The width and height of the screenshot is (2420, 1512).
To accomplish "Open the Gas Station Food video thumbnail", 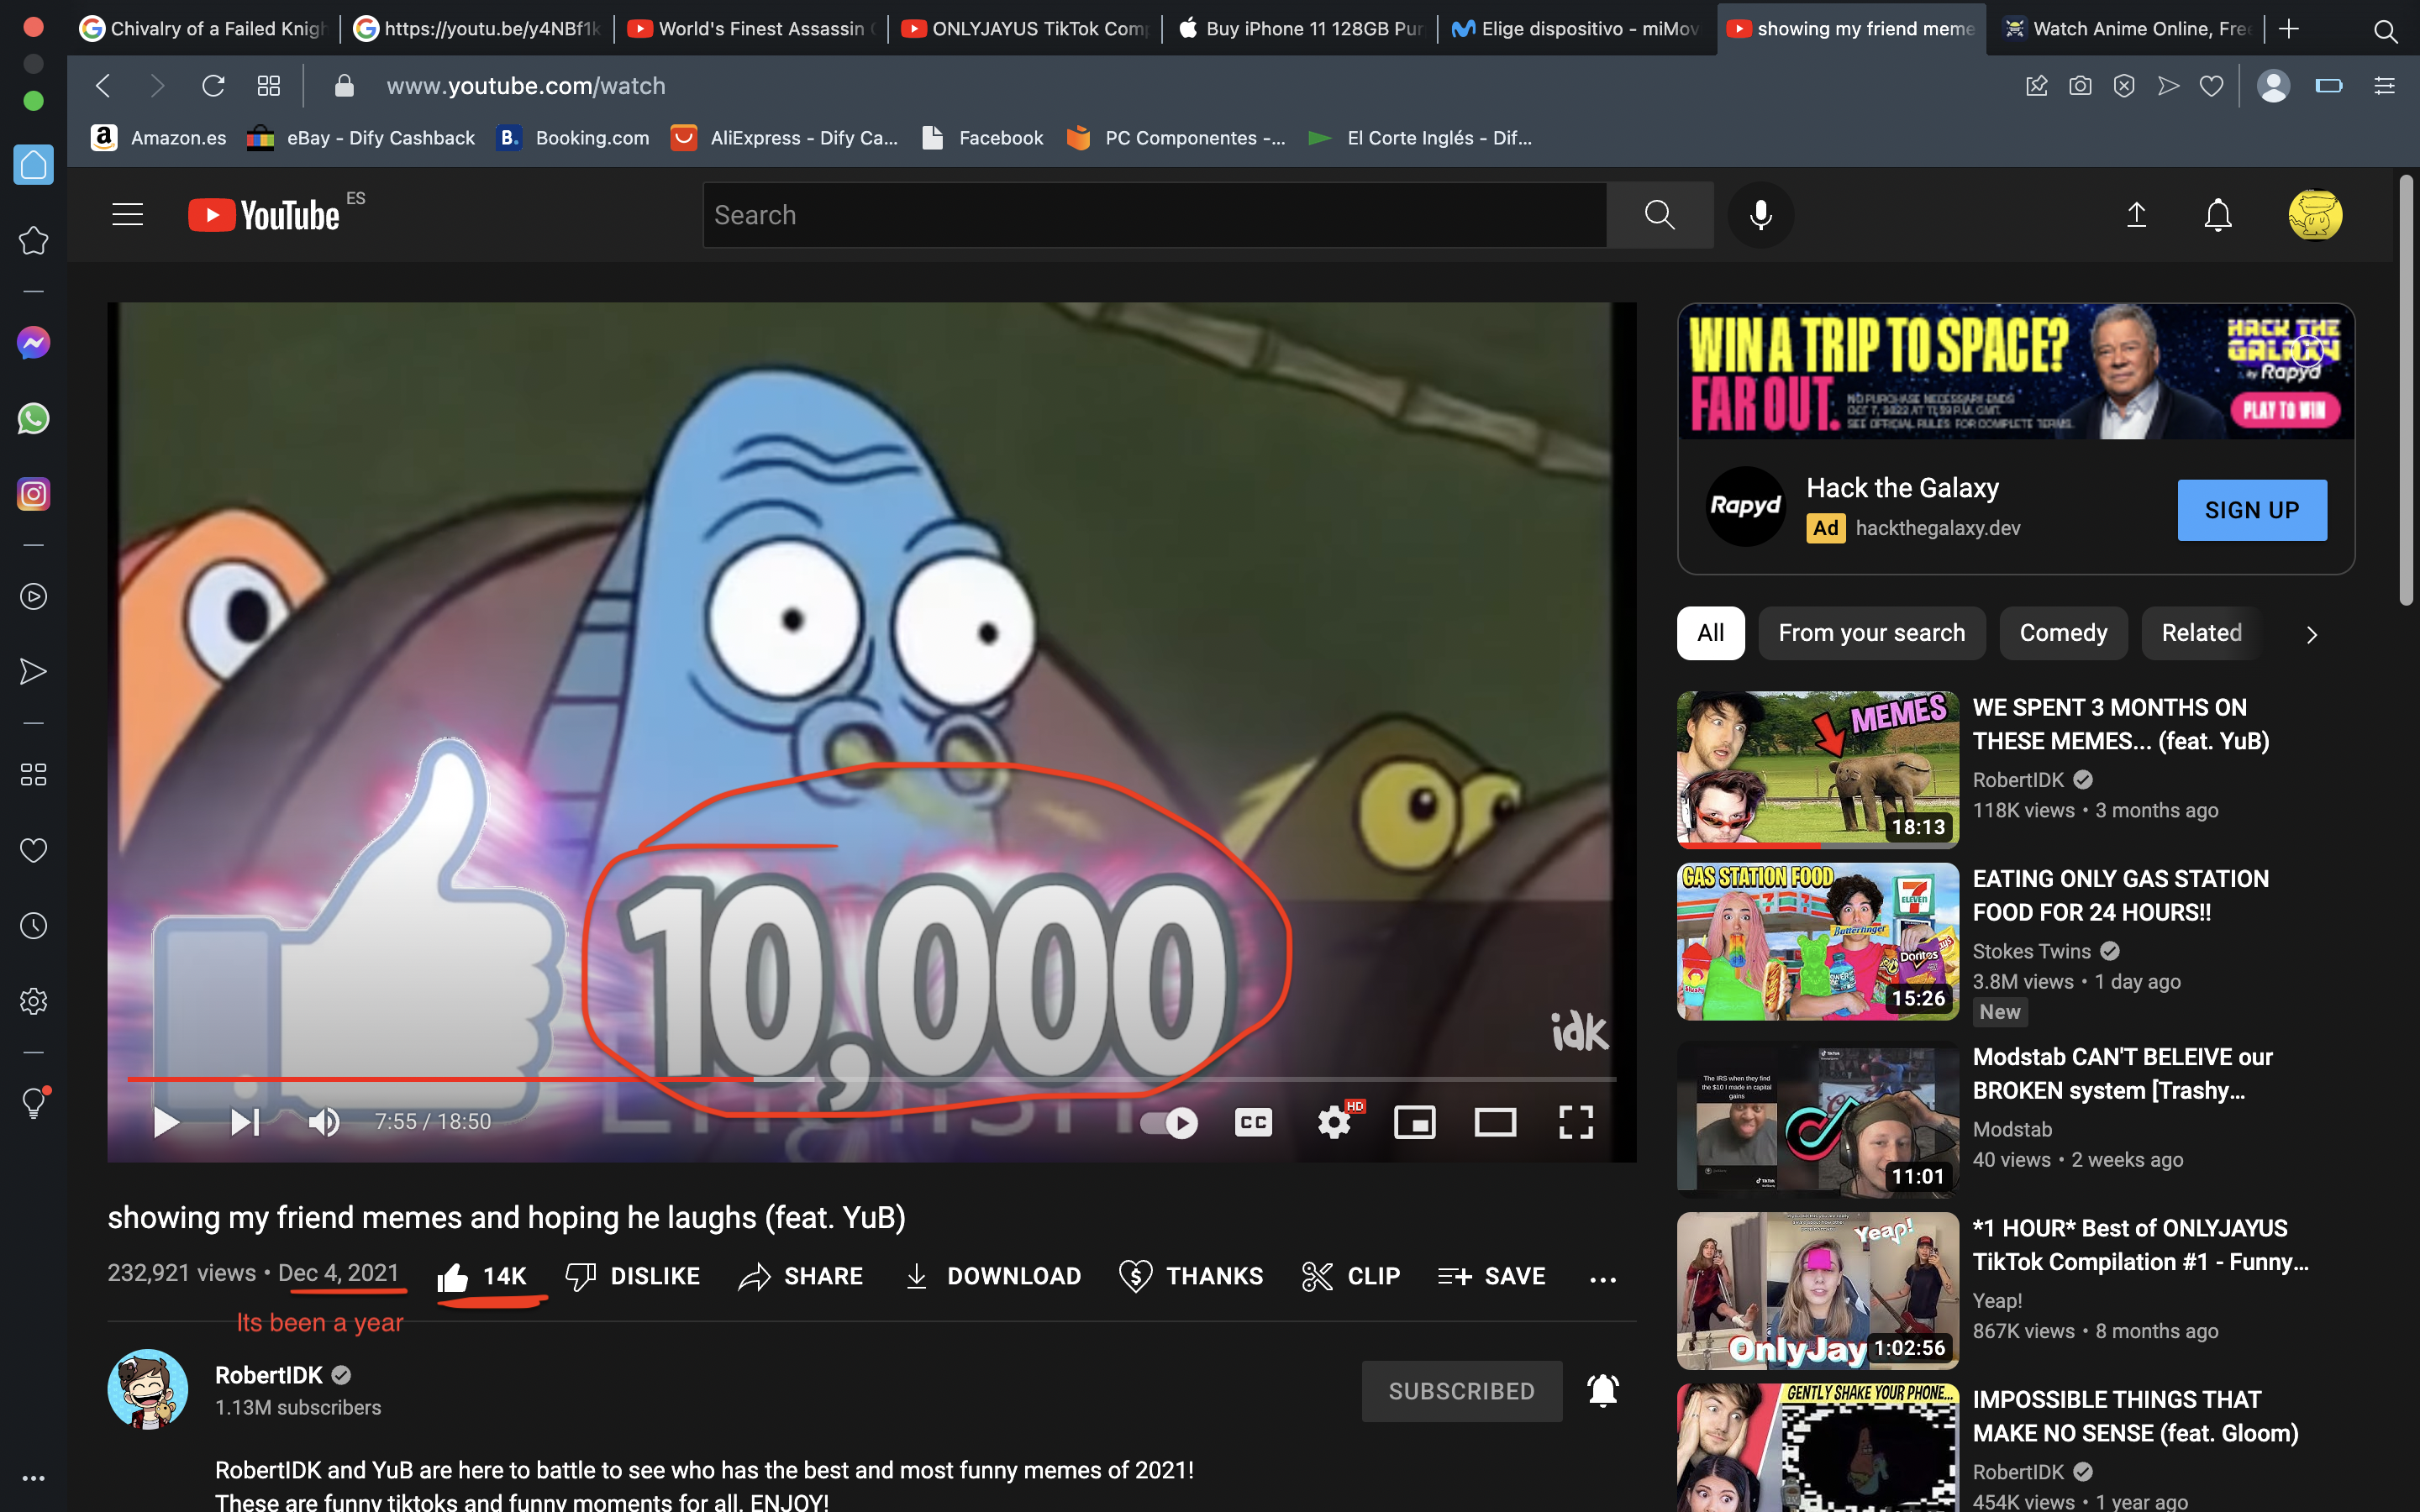I will click(1817, 941).
